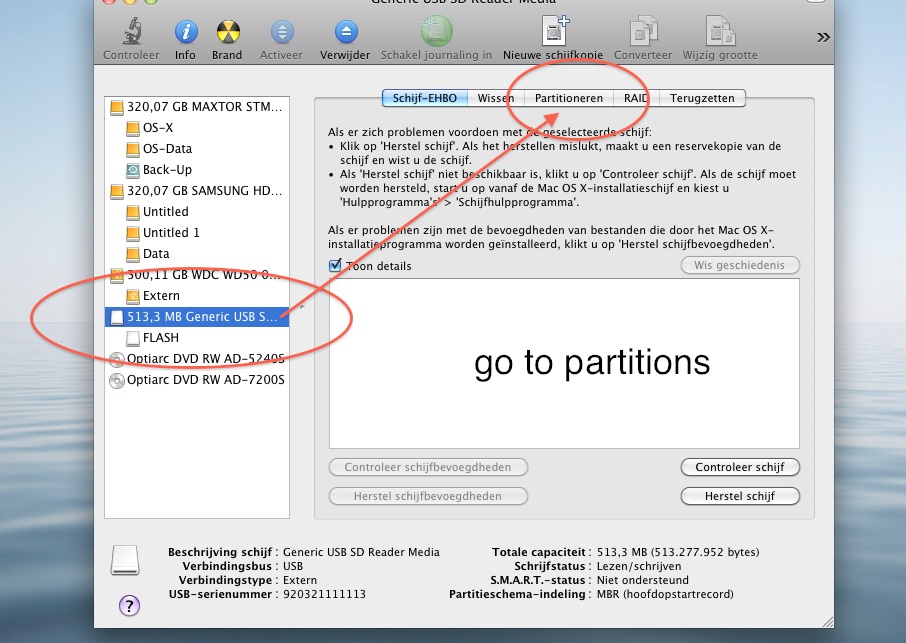Click the Converteer toolbar icon
This screenshot has width=906, height=643.
coord(643,32)
